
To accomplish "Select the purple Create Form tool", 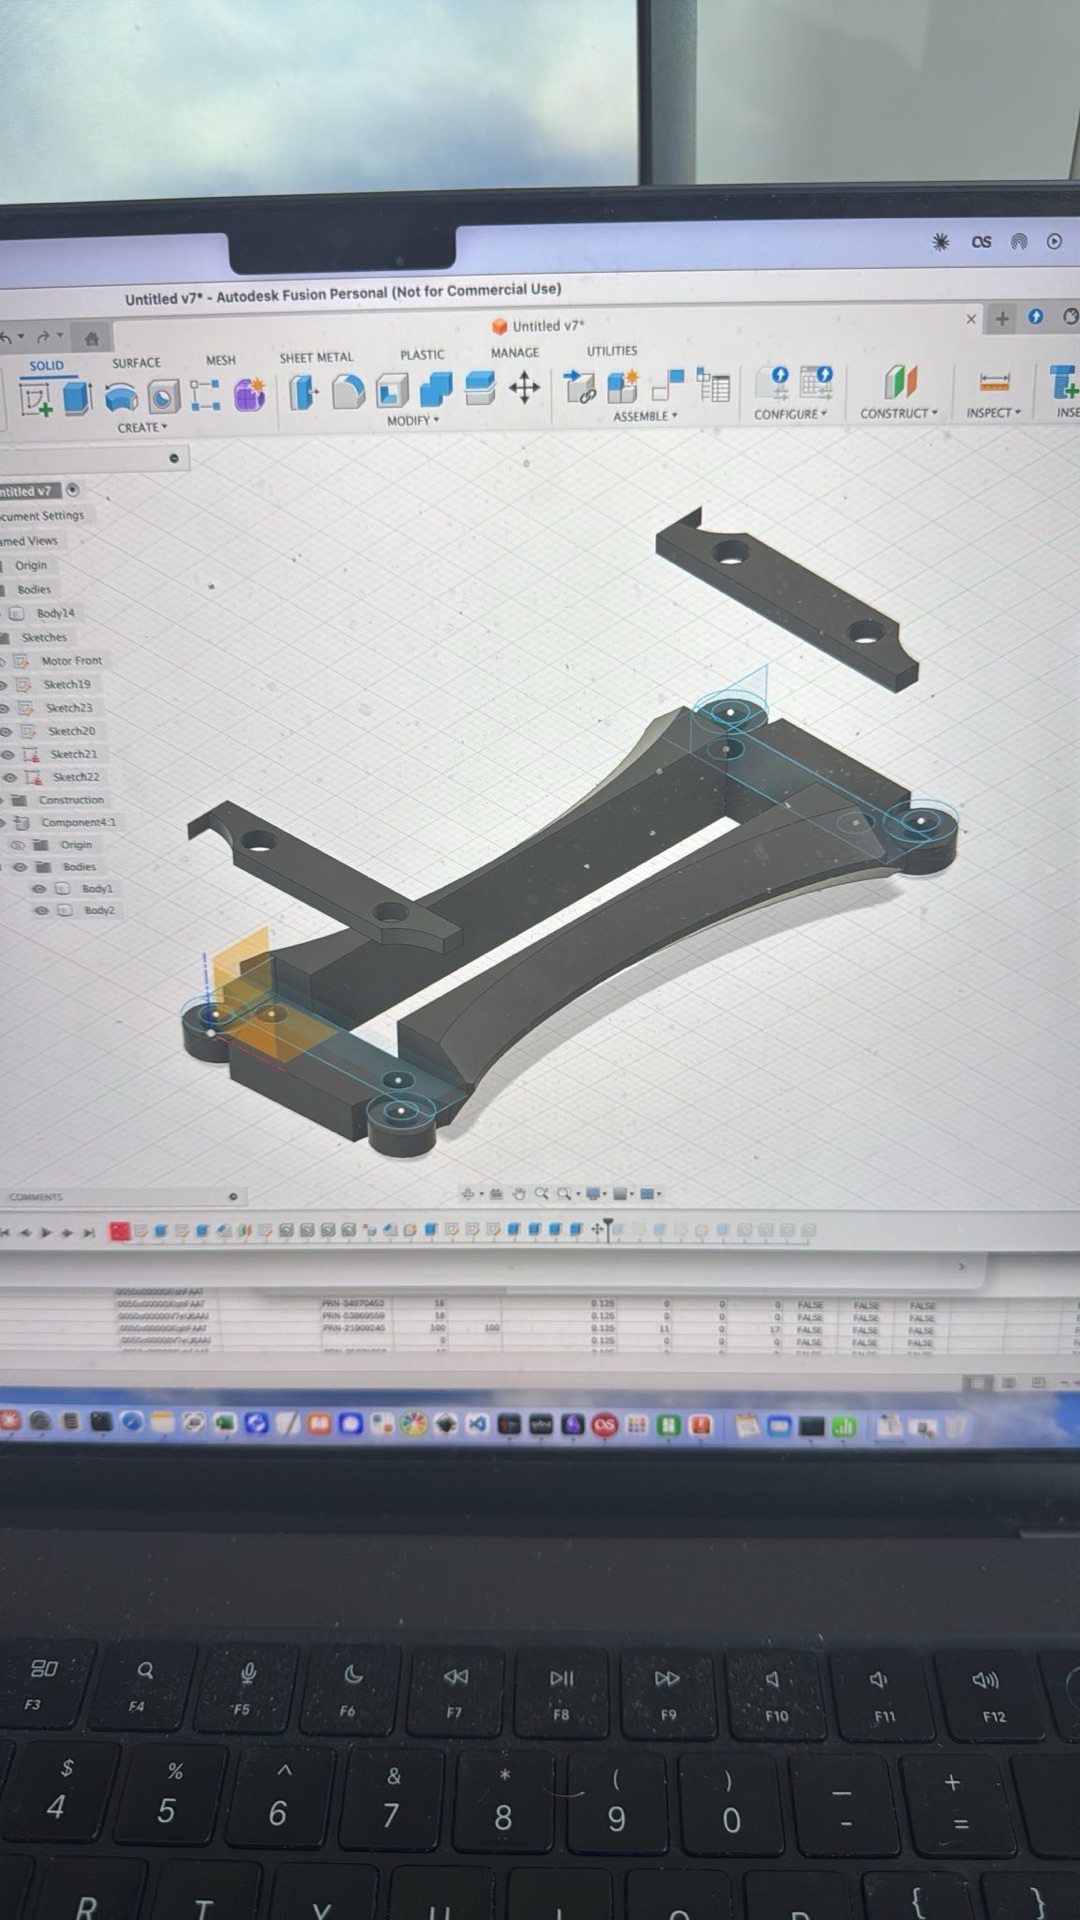I will click(249, 394).
